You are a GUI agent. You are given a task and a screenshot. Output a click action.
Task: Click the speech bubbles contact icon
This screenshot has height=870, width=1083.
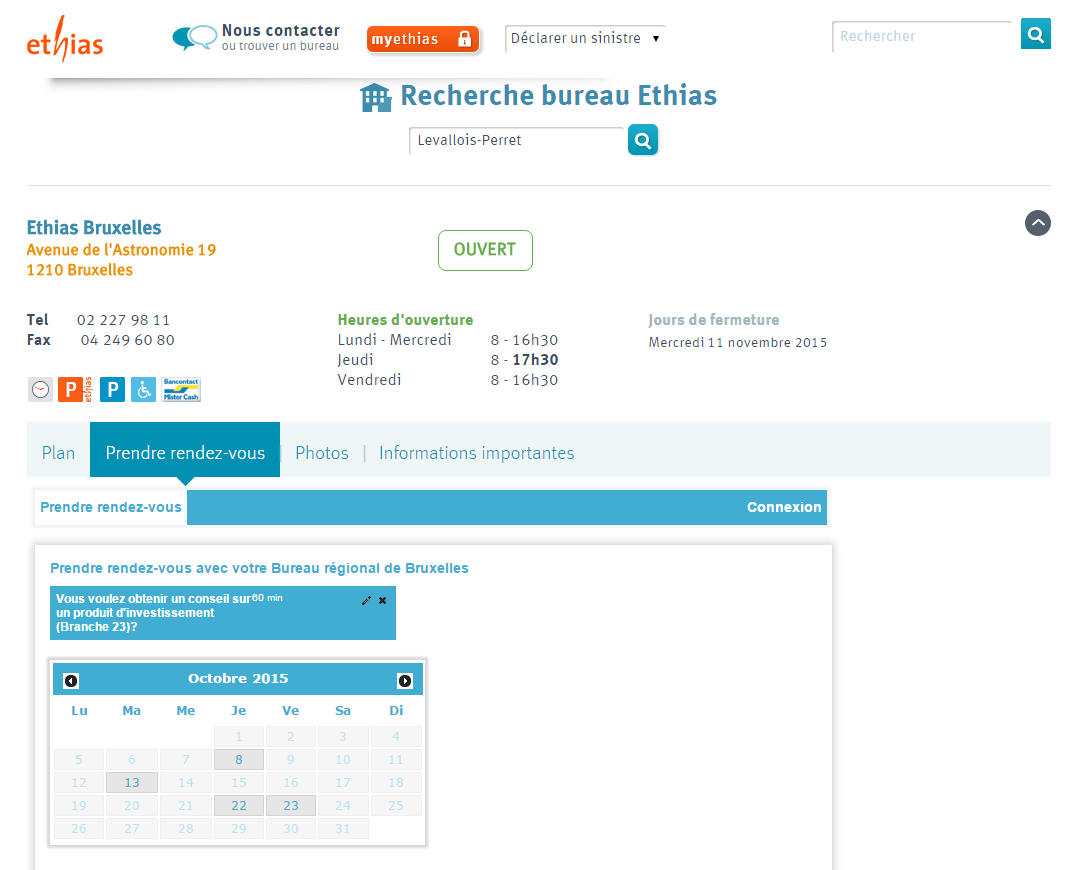coord(194,38)
